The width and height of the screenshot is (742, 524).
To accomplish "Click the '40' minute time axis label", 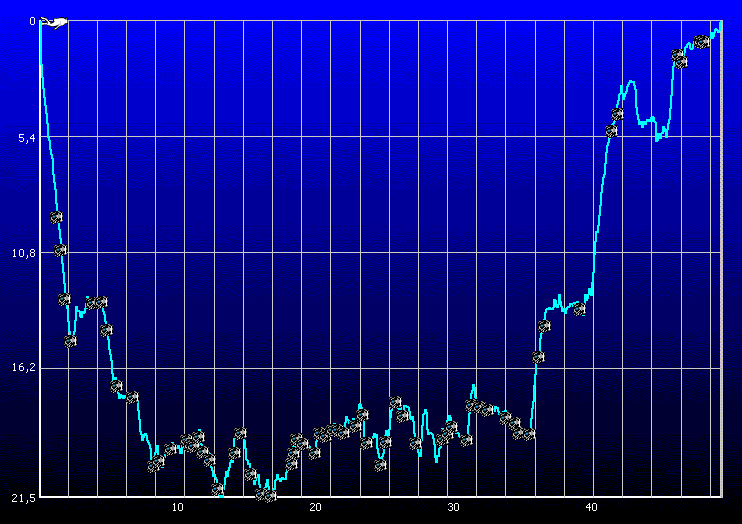I will 592,507.
